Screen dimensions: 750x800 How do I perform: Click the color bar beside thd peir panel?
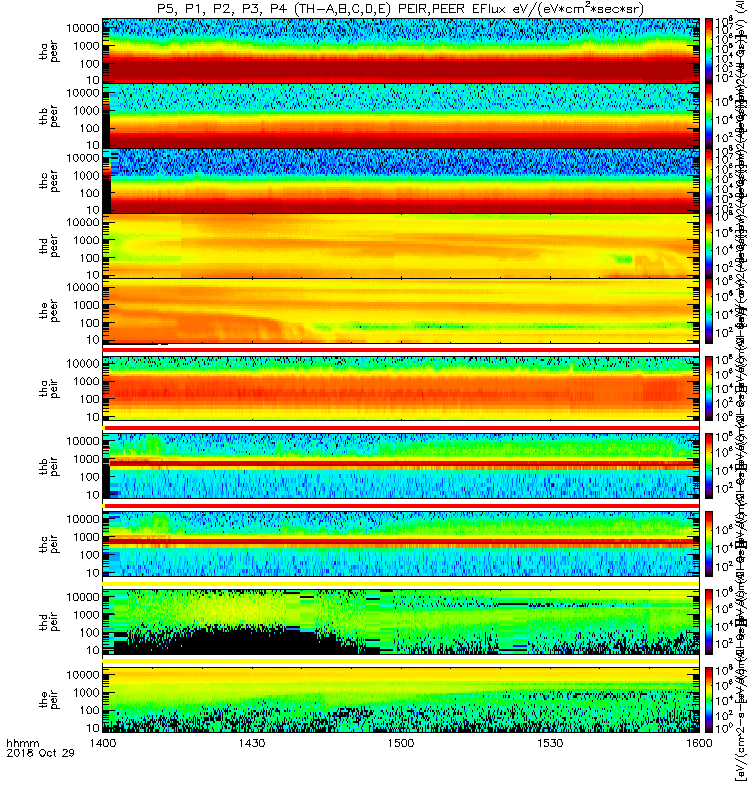click(x=709, y=621)
